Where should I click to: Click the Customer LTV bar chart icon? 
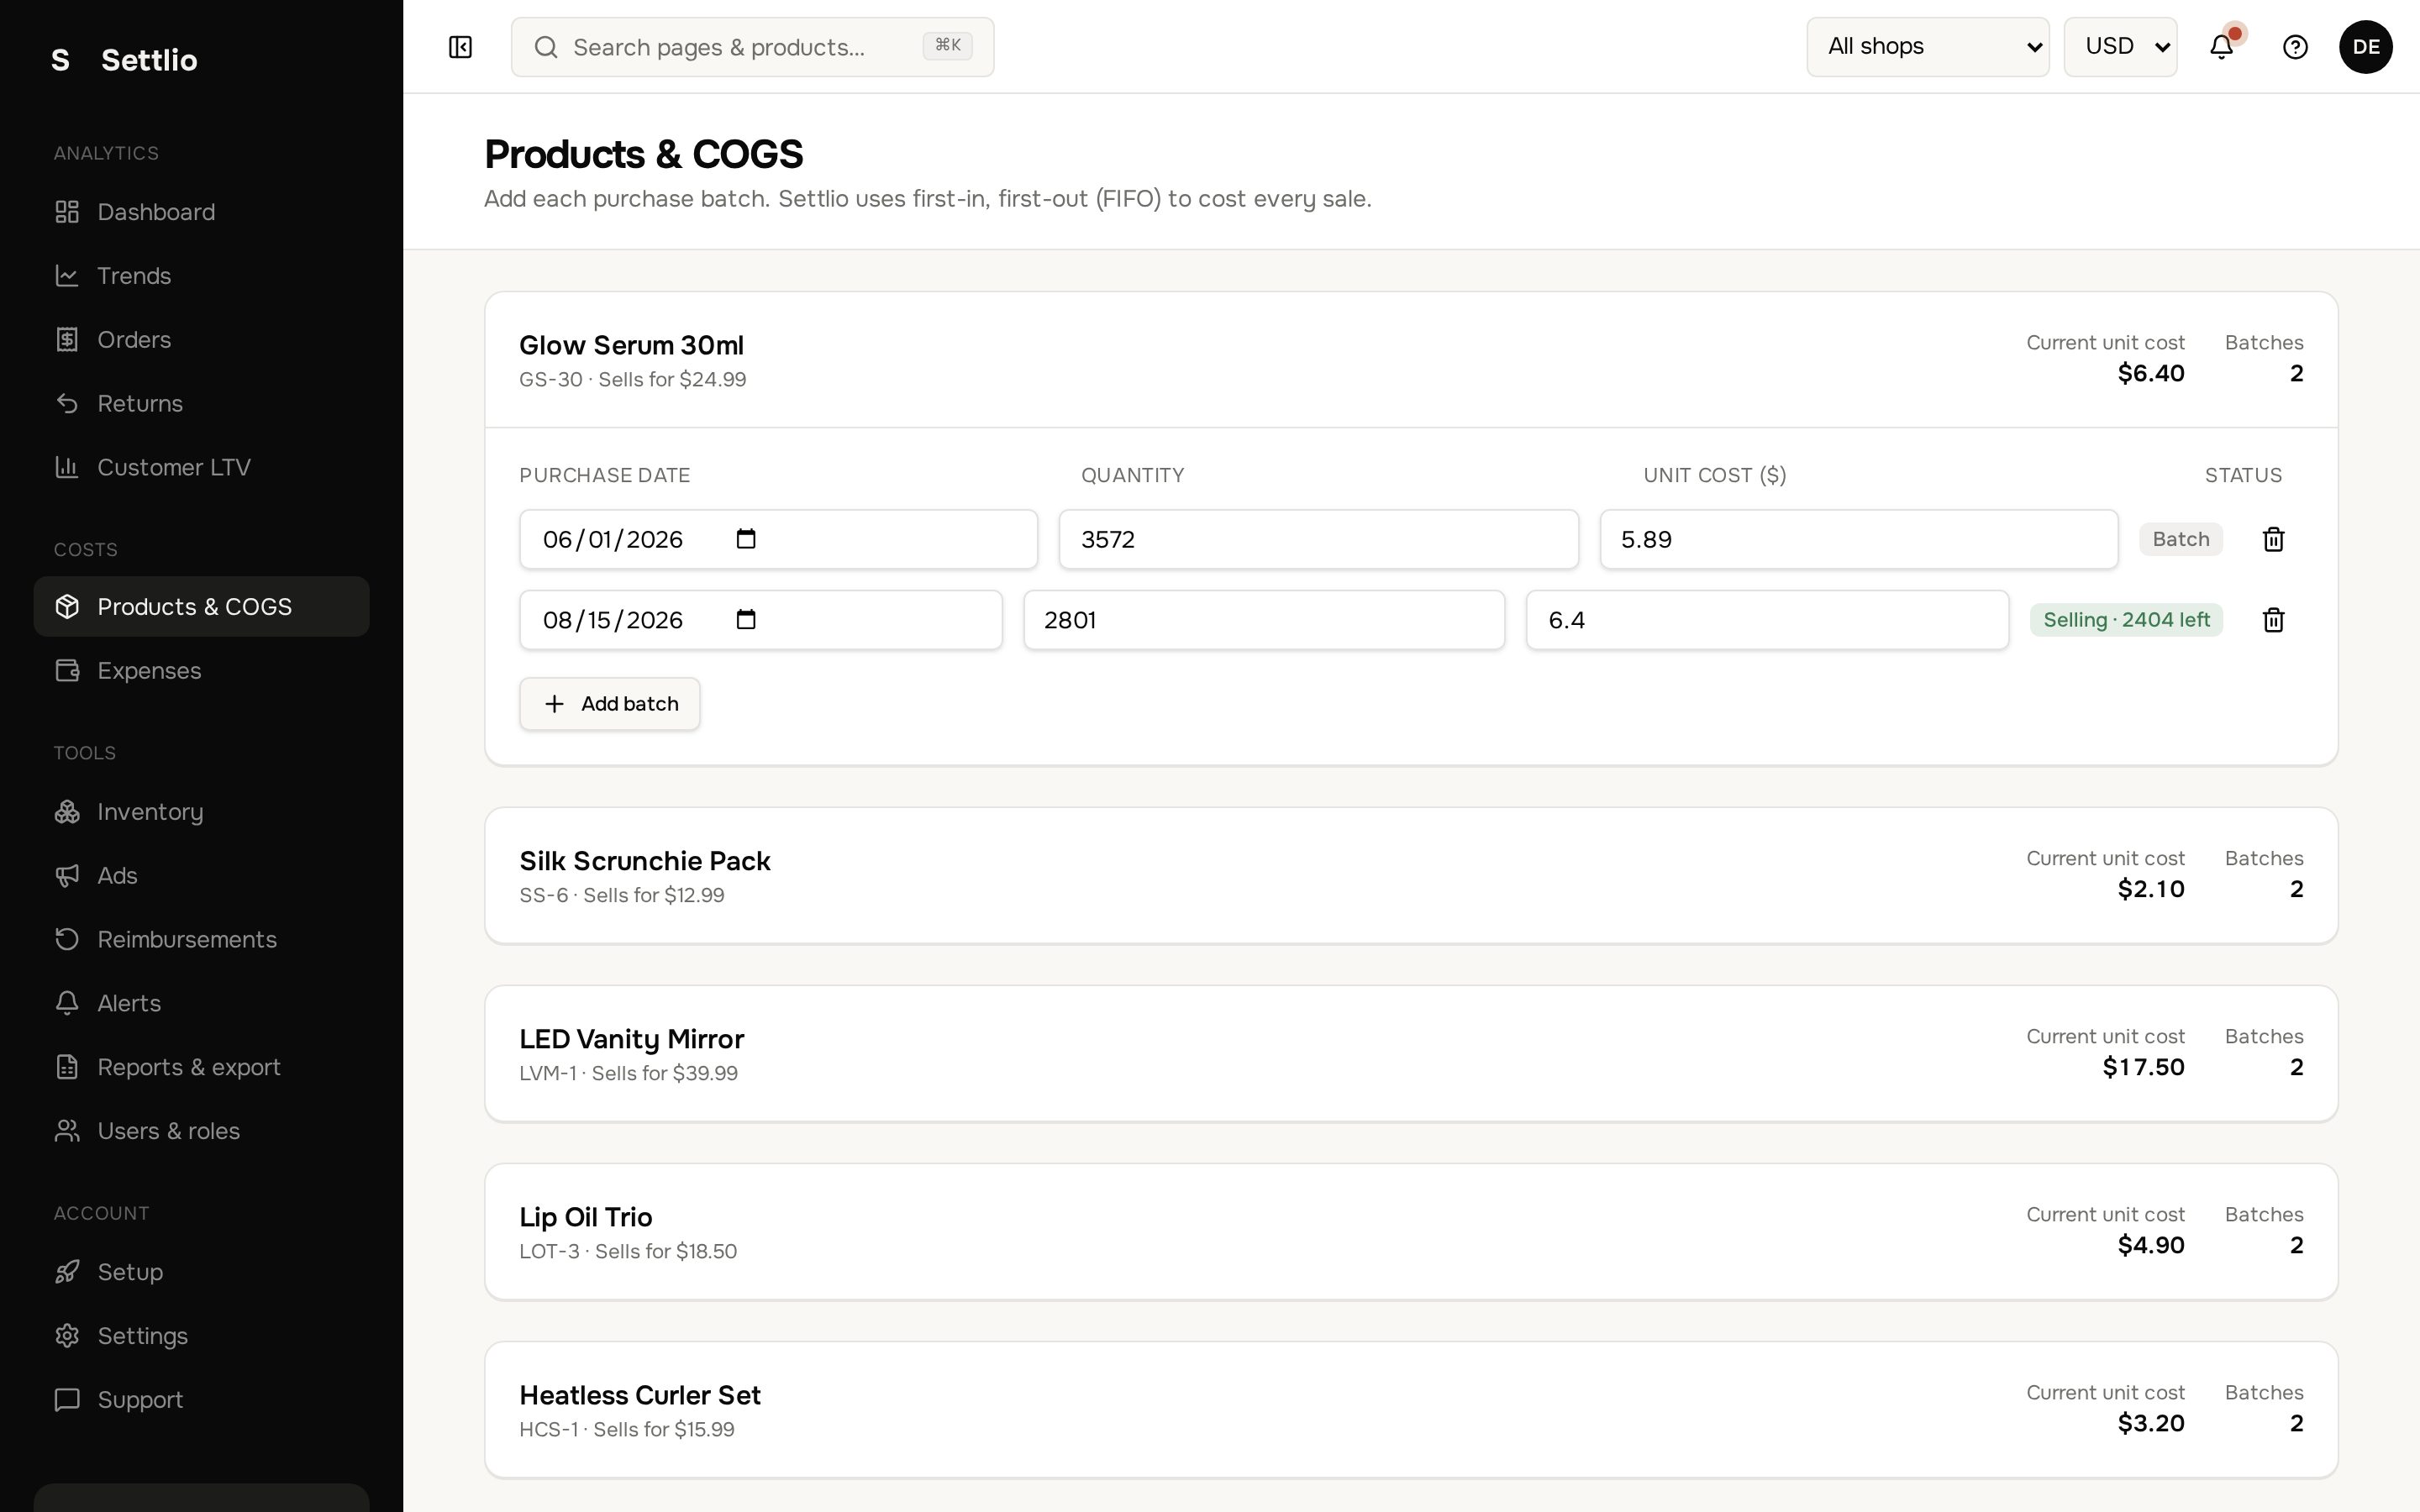tap(67, 467)
